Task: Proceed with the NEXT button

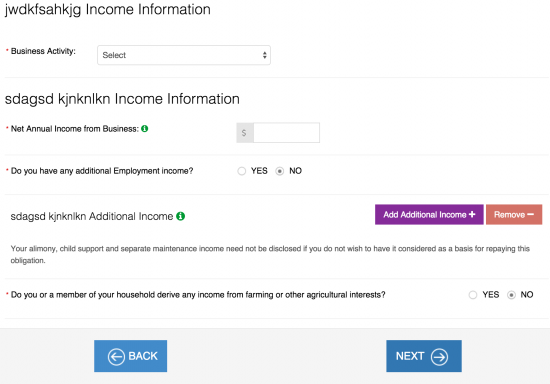Action: pos(424,356)
